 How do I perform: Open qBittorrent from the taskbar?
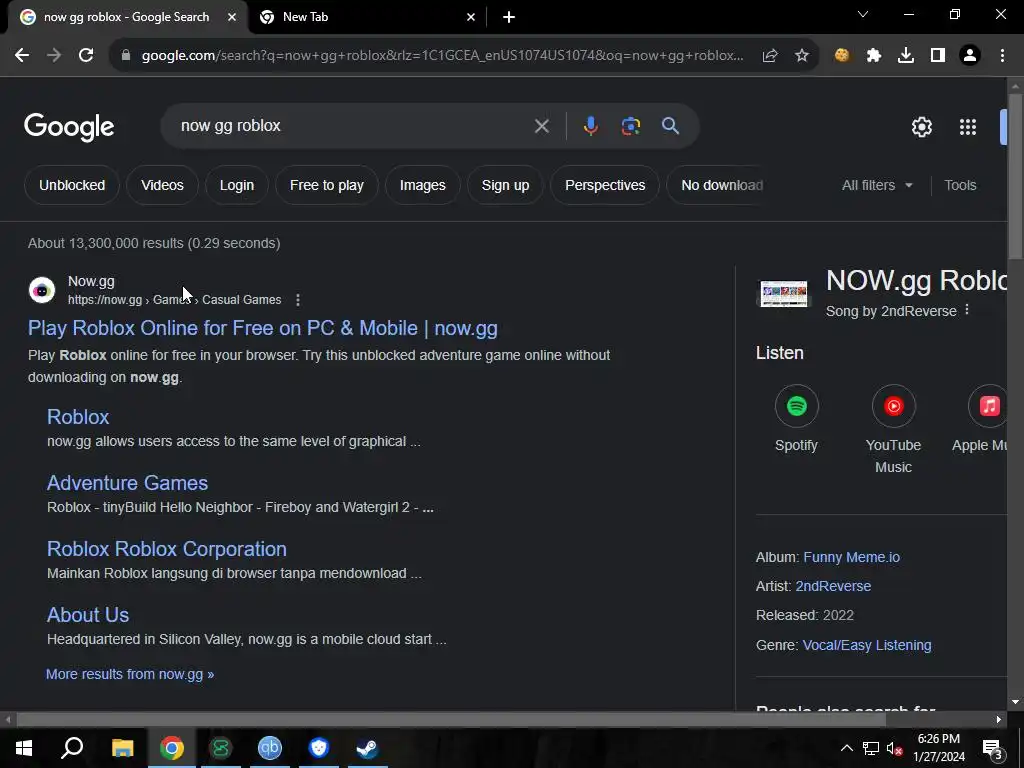[269, 748]
